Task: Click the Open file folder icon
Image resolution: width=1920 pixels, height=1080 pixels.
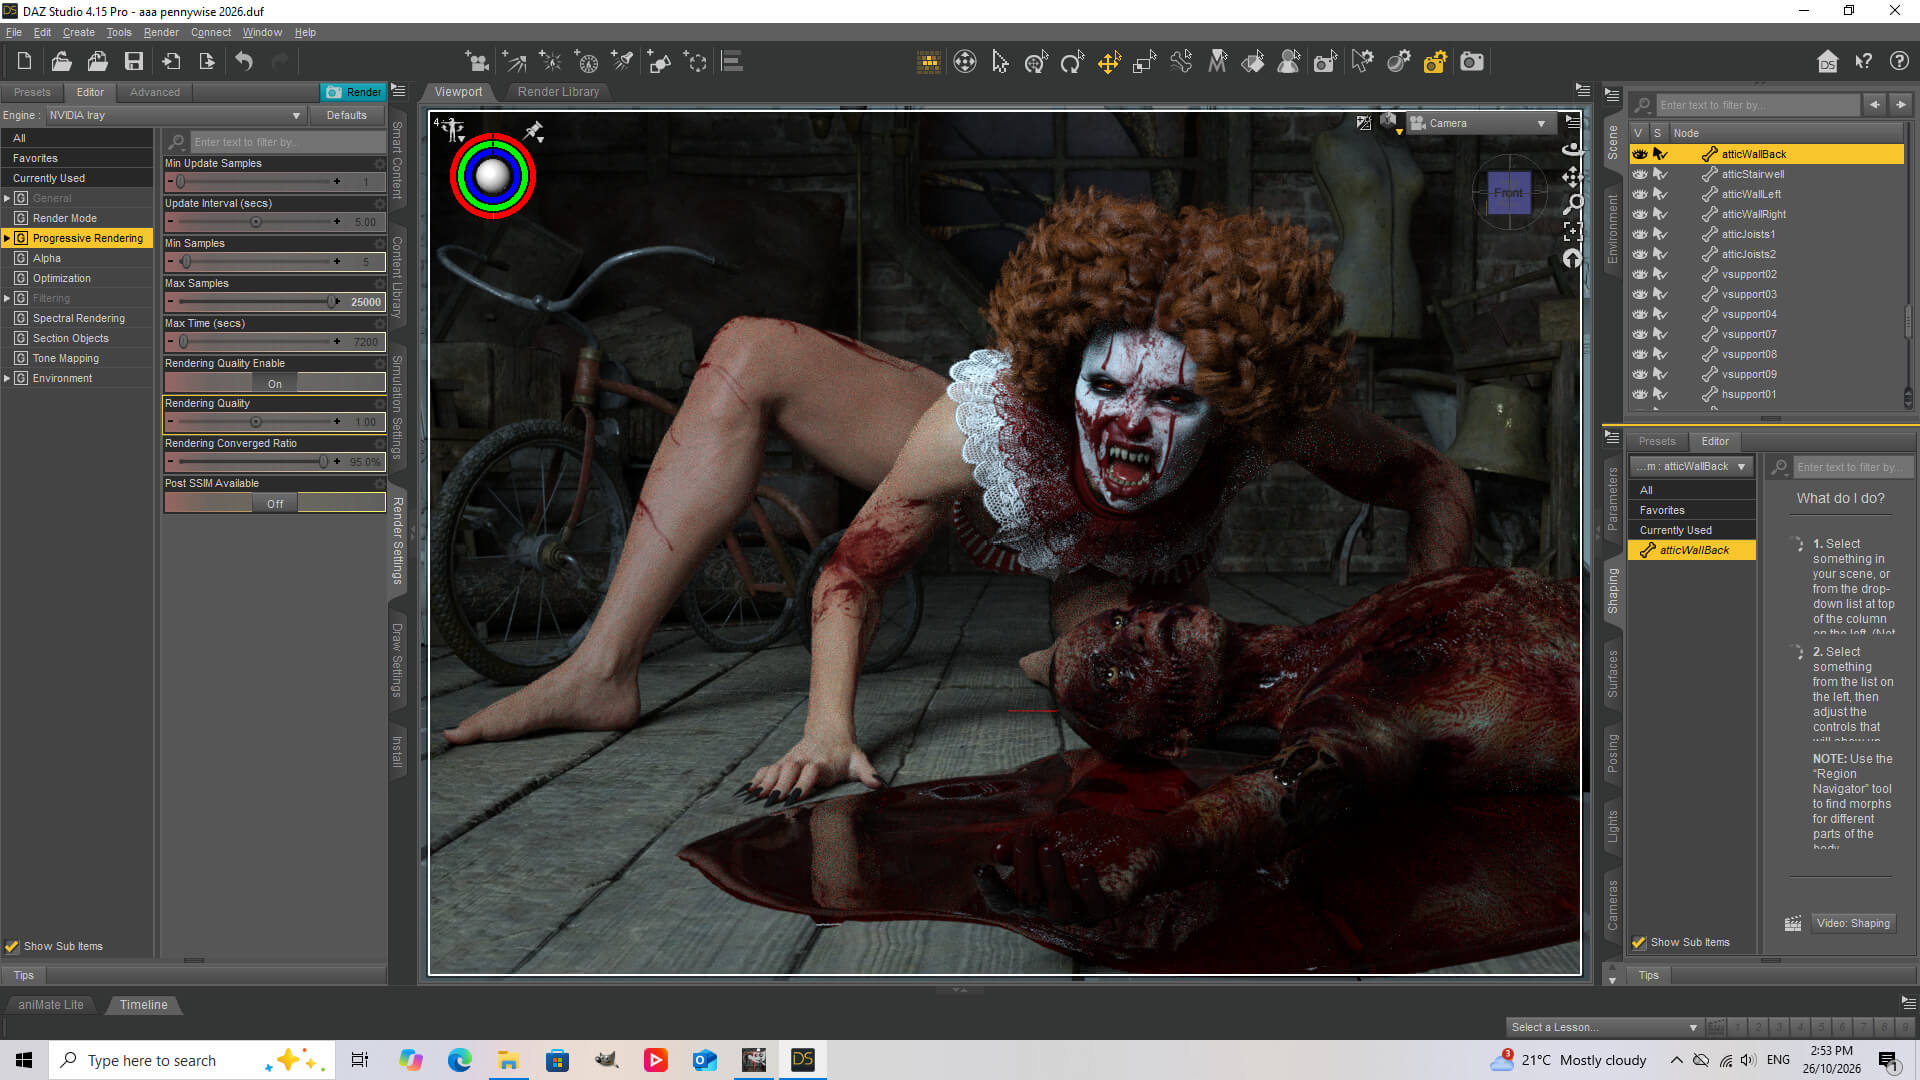Action: [x=61, y=62]
